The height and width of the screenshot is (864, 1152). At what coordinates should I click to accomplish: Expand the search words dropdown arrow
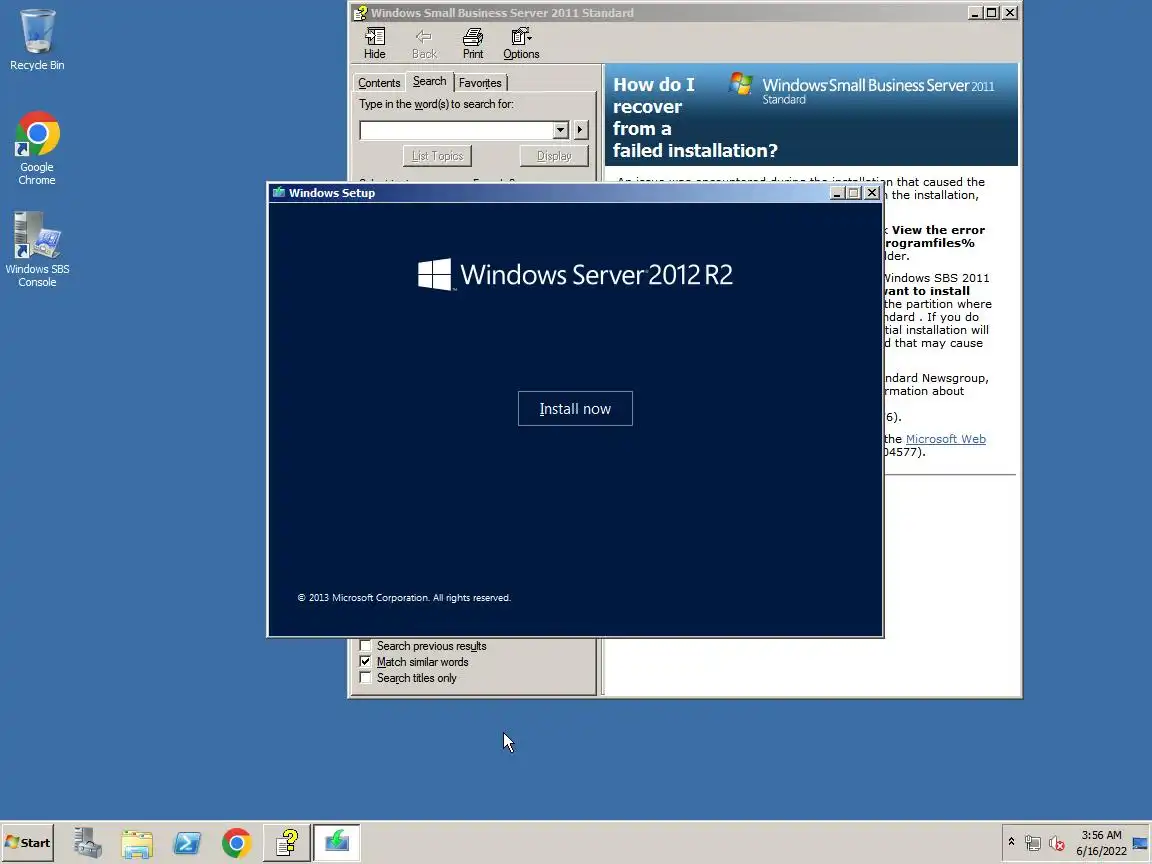tap(561, 130)
